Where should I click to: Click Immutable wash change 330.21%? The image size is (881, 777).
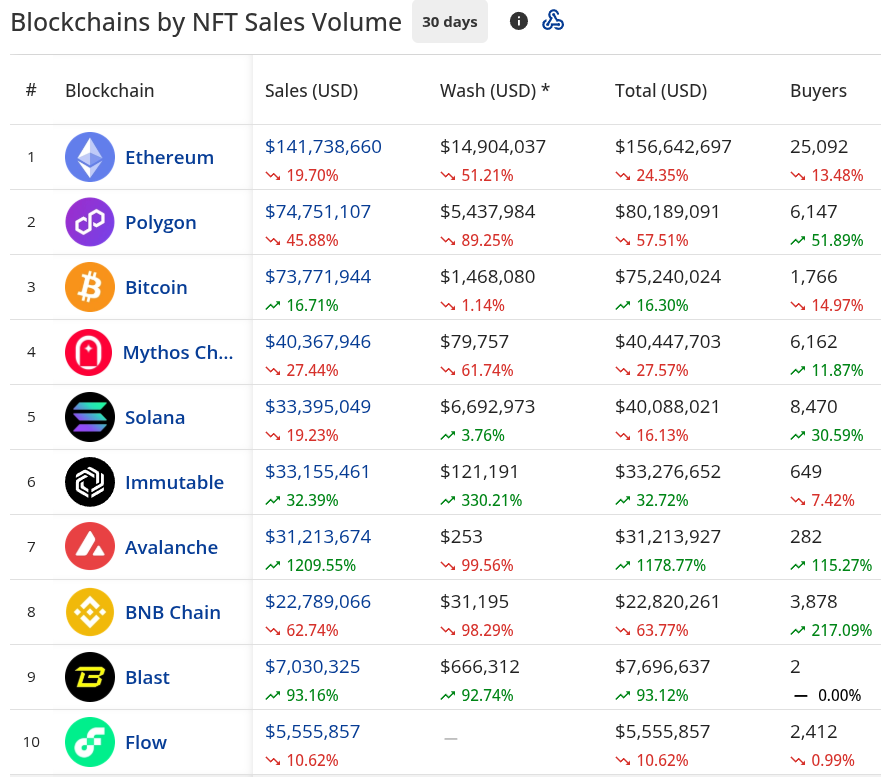(x=482, y=500)
